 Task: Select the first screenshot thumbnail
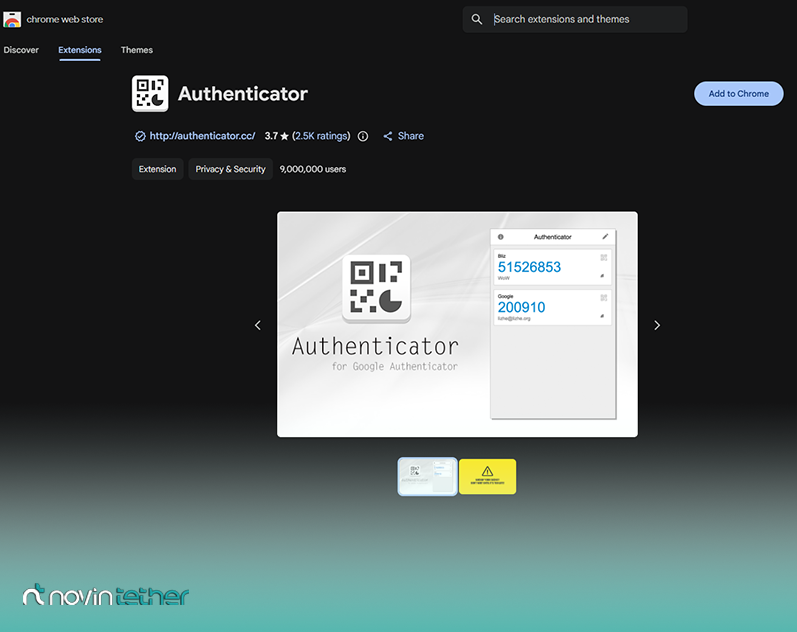coord(427,476)
